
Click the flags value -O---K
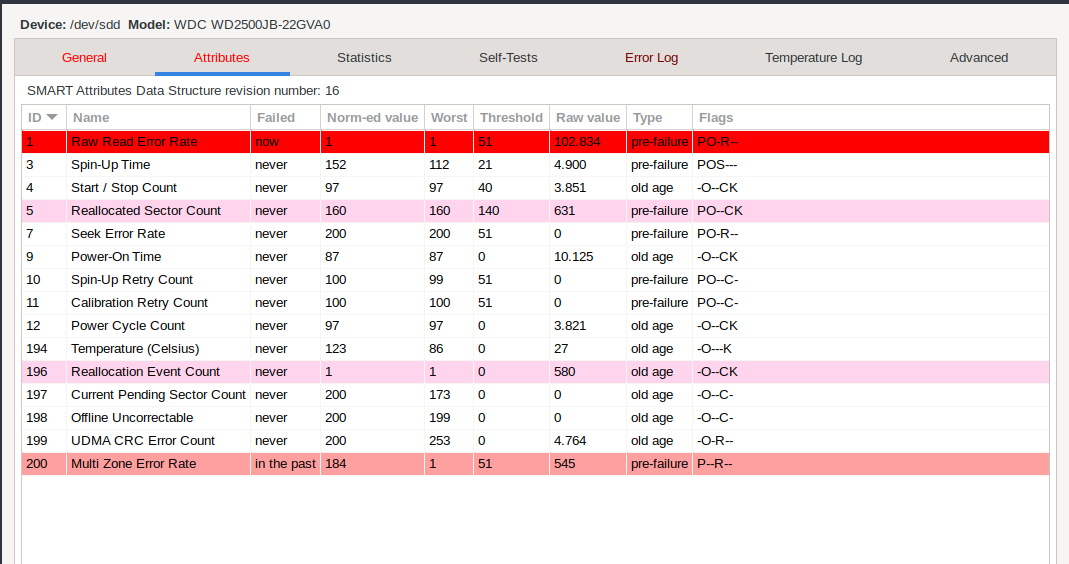714,349
